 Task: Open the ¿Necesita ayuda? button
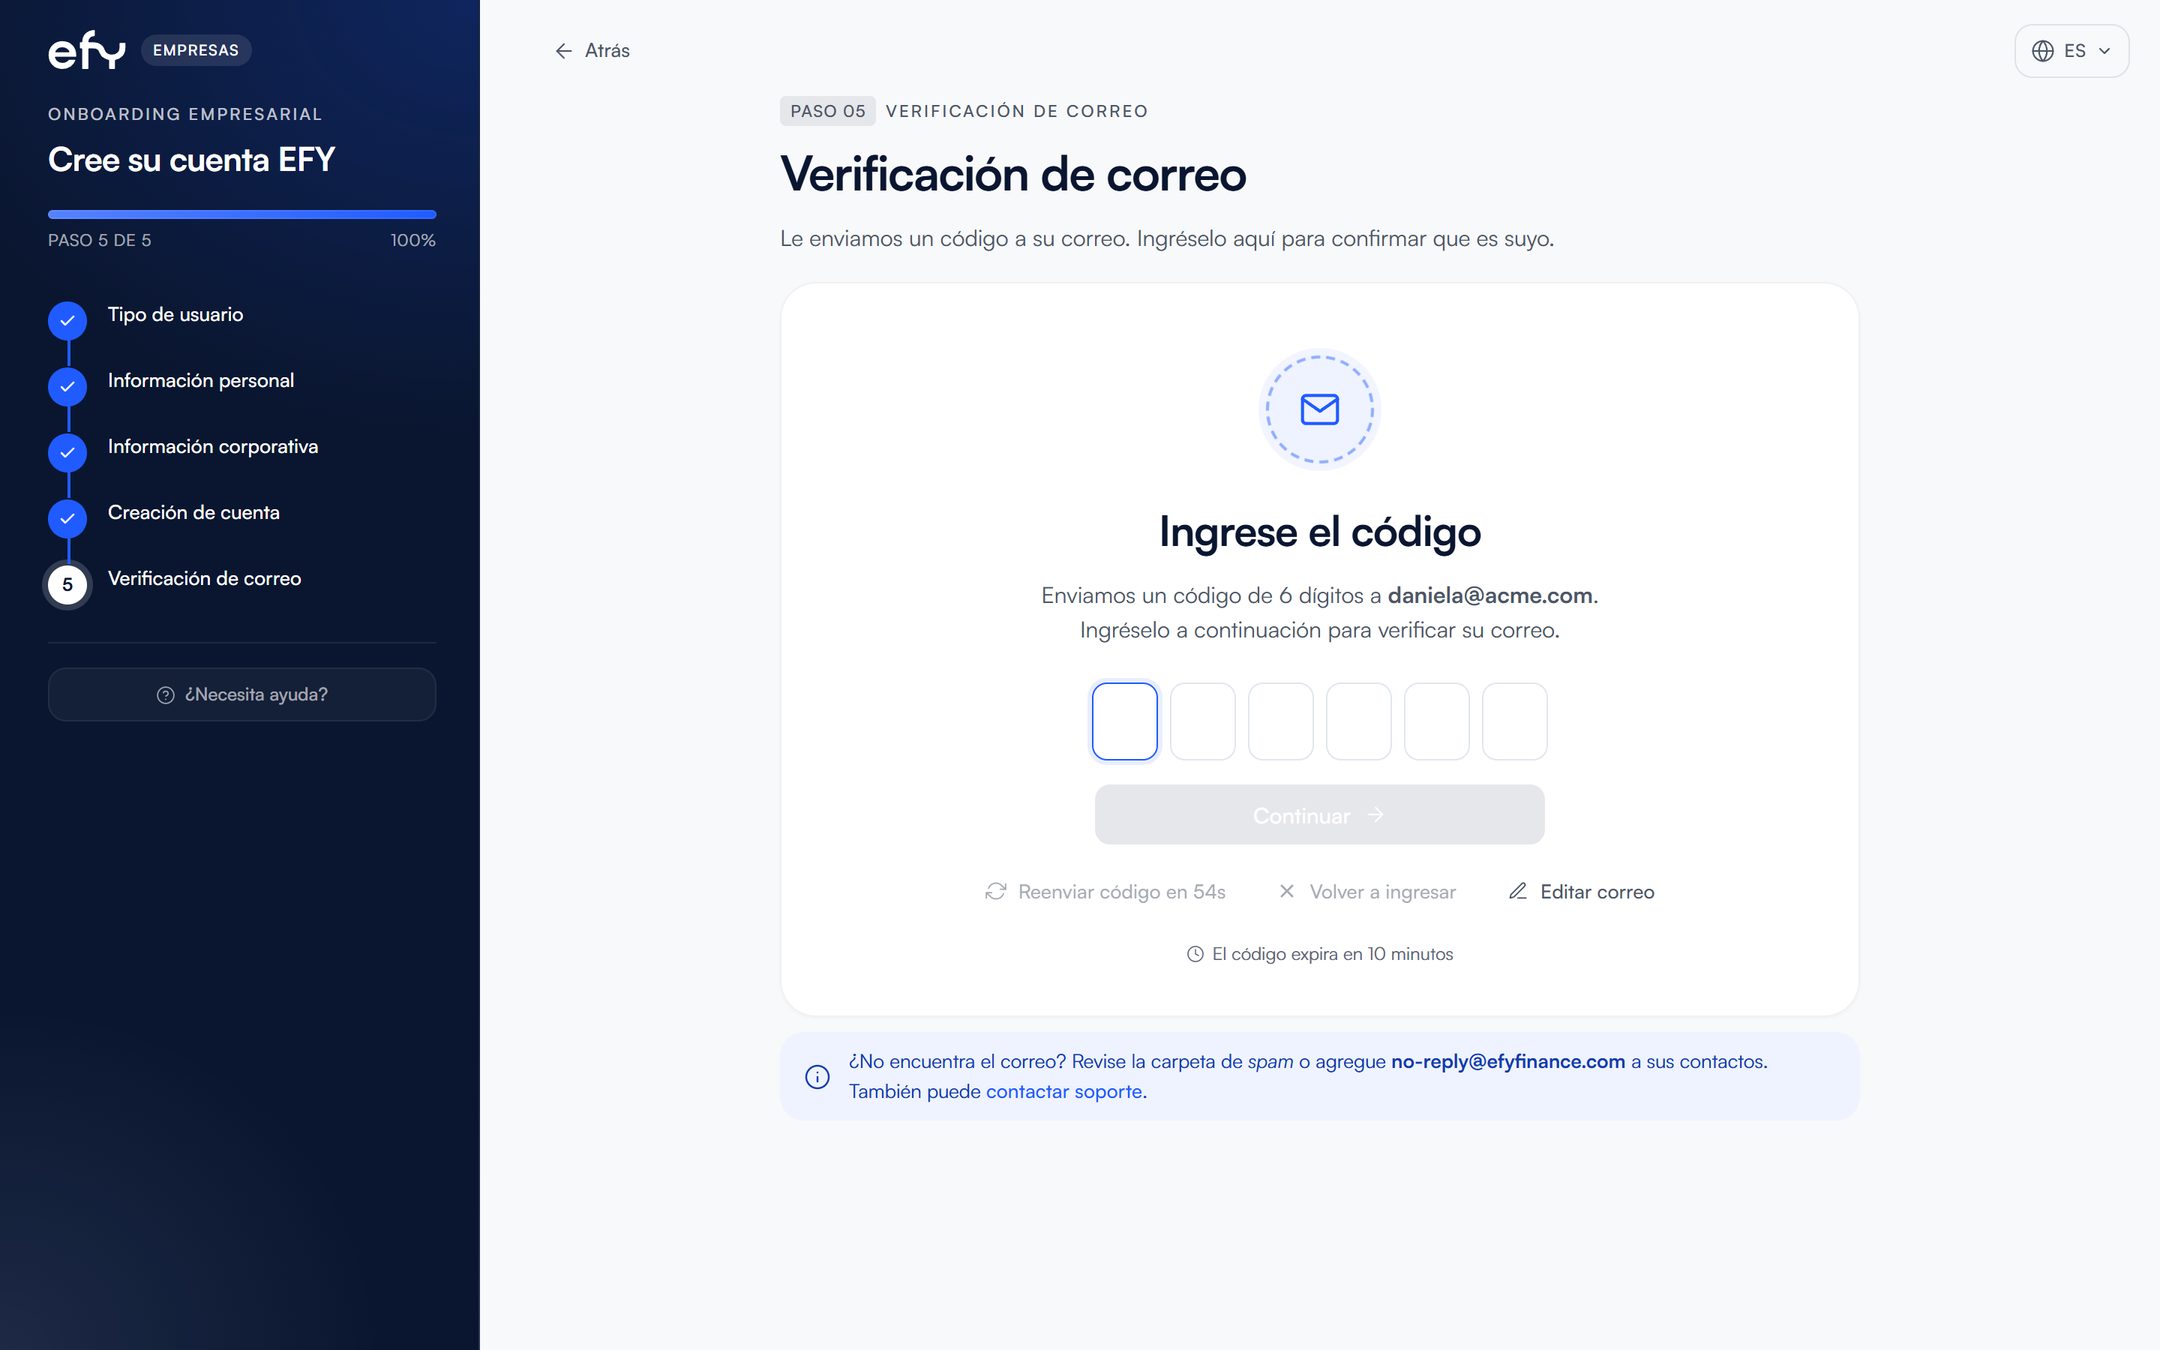242,695
